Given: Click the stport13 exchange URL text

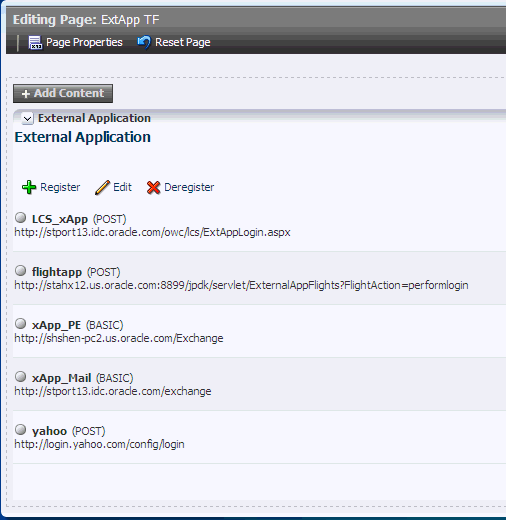Looking at the screenshot, I should click(x=113, y=391).
